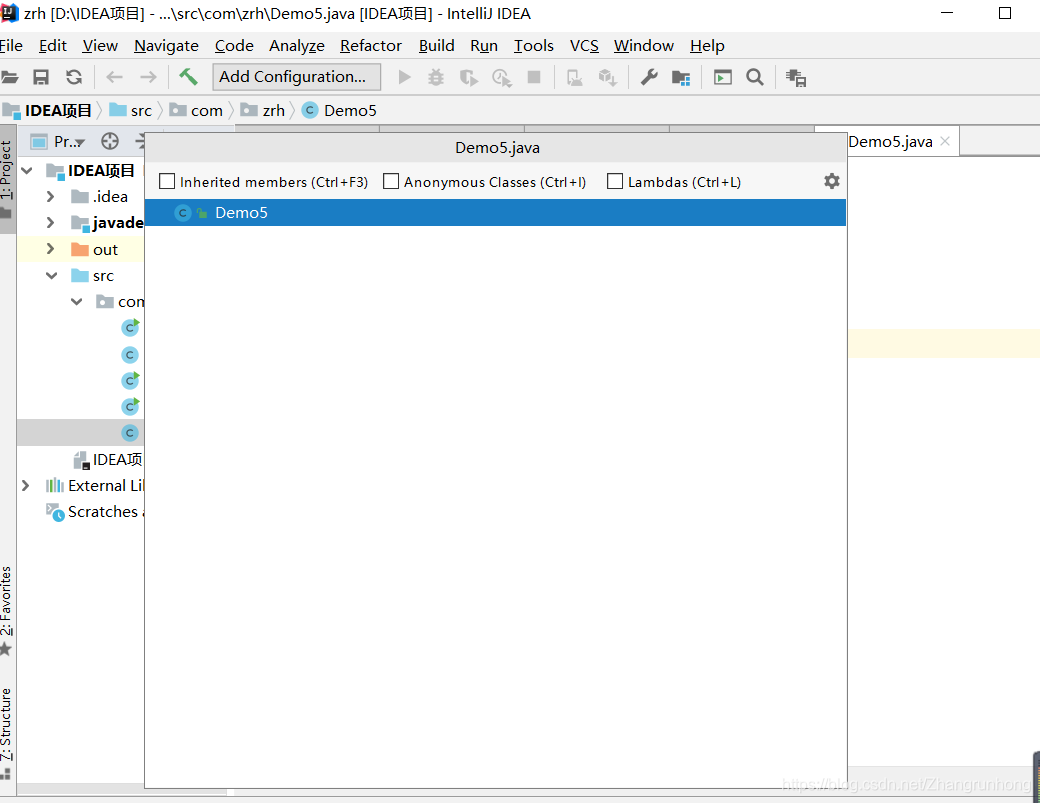Click the rightmost toolbar icon after search
1040x803 pixels.
(796, 78)
